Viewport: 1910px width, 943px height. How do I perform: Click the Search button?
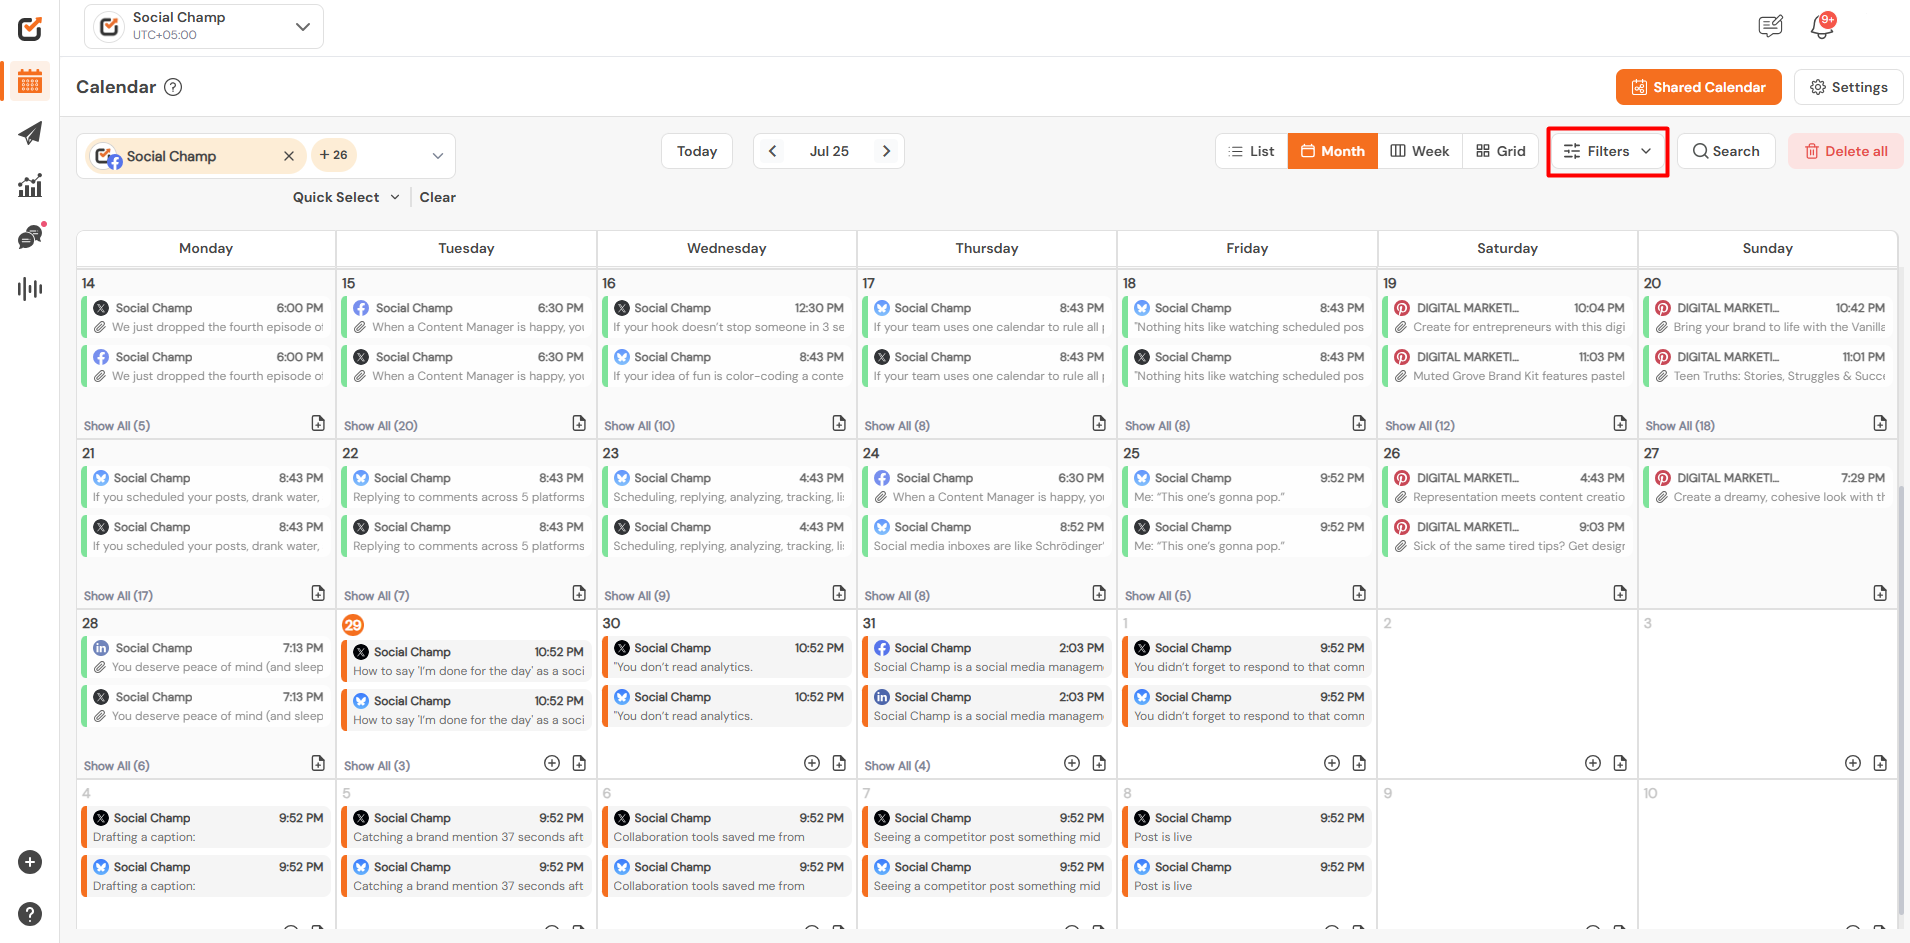coord(1726,151)
